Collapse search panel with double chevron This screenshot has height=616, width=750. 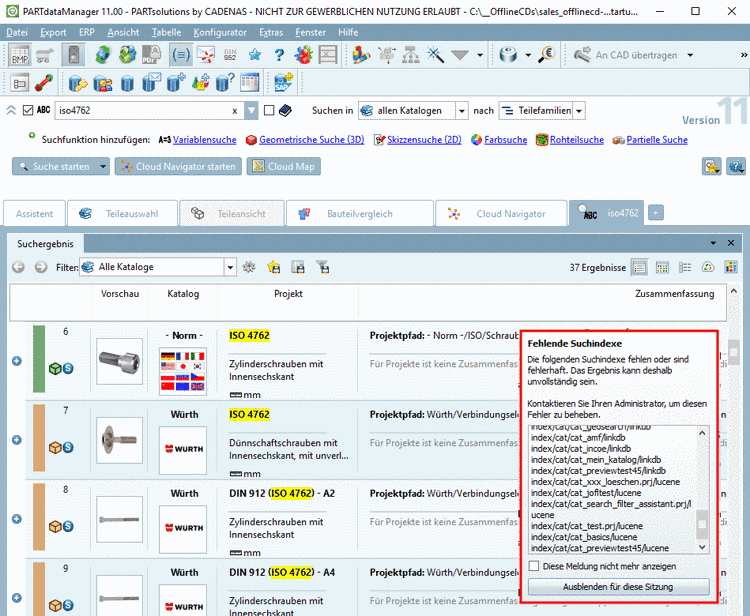pyautogui.click(x=11, y=110)
